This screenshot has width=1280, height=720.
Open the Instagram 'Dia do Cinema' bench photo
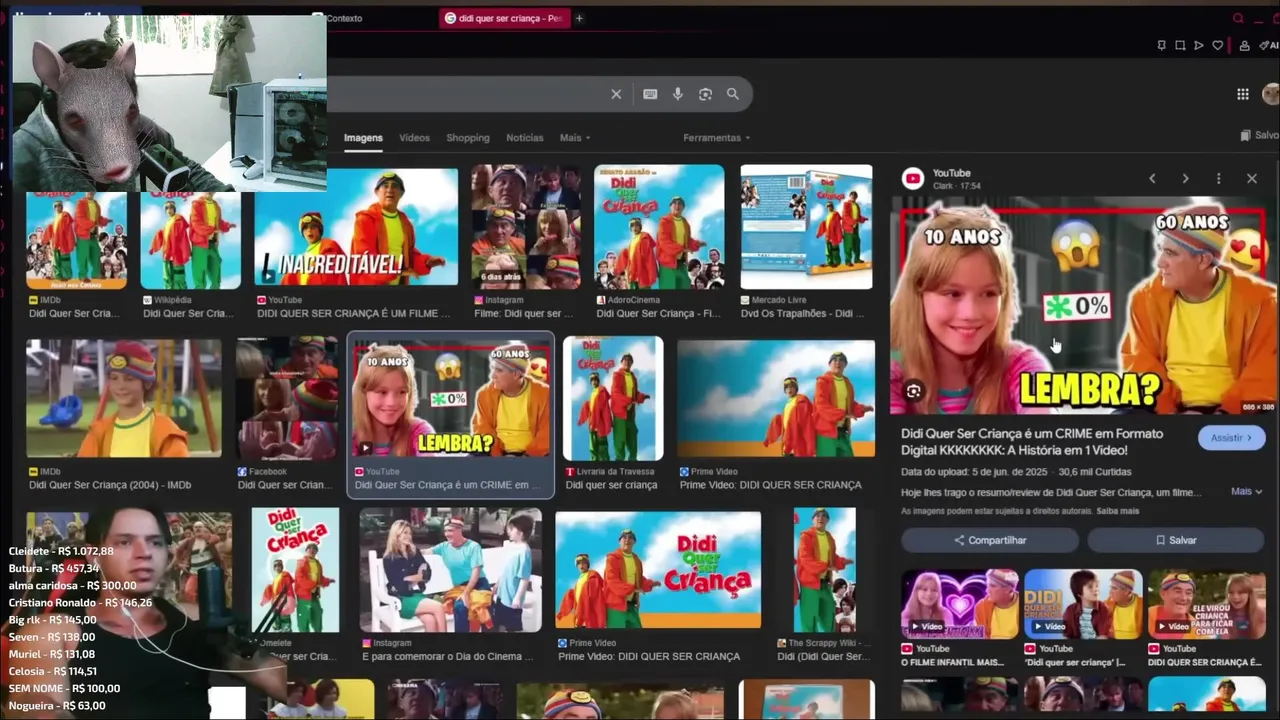[450, 570]
